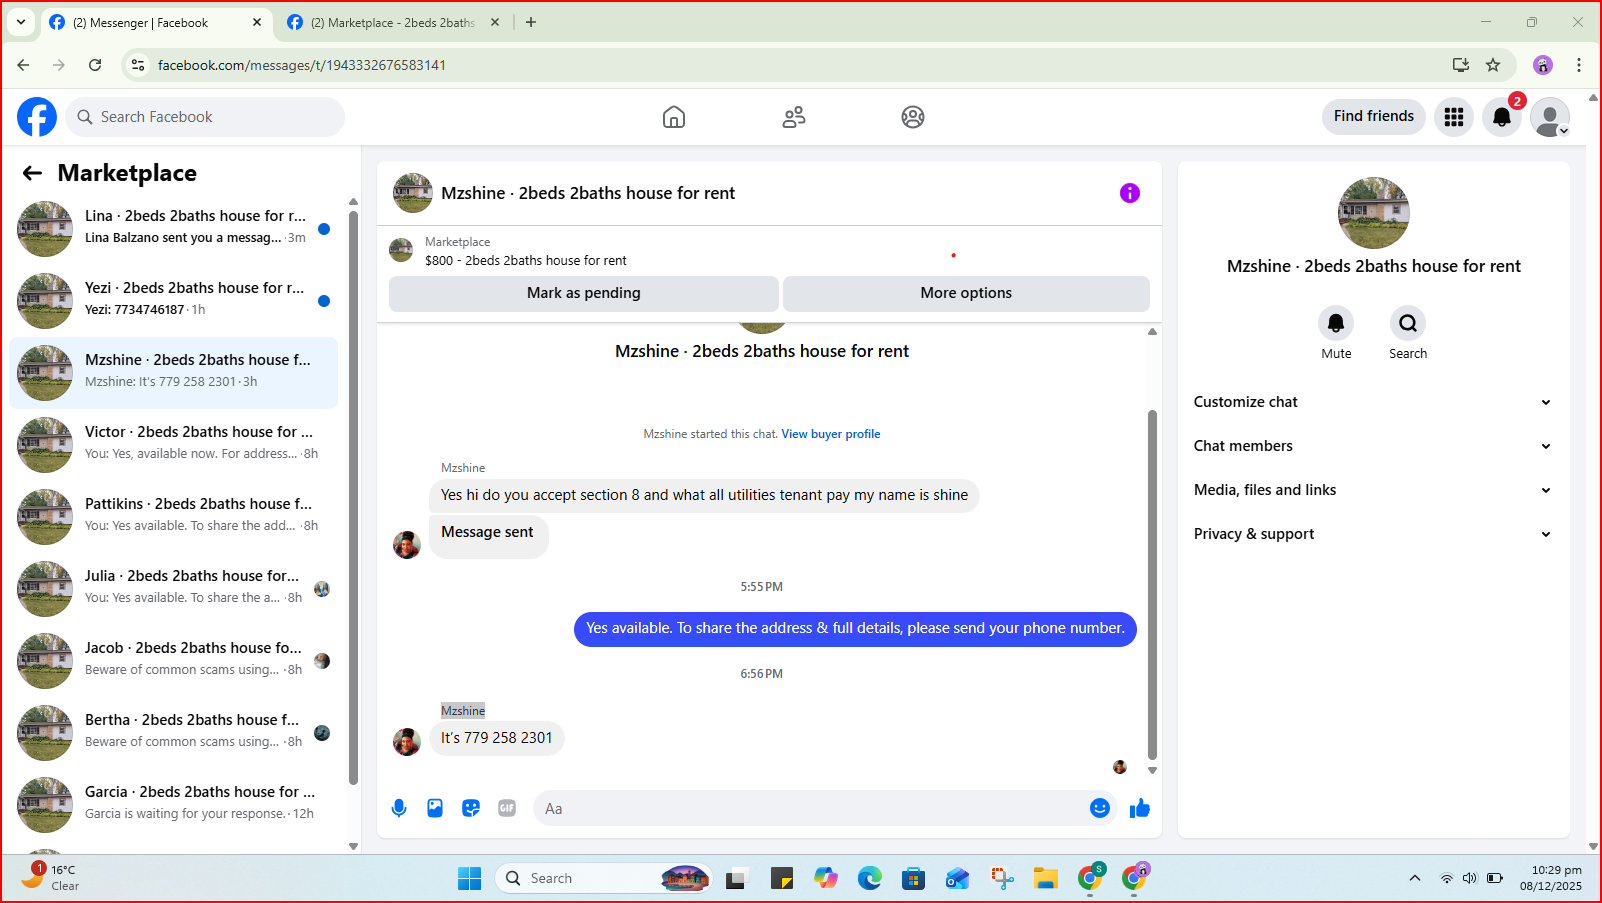Open a new Chrome tab
Image resolution: width=1602 pixels, height=903 pixels.
[531, 22]
